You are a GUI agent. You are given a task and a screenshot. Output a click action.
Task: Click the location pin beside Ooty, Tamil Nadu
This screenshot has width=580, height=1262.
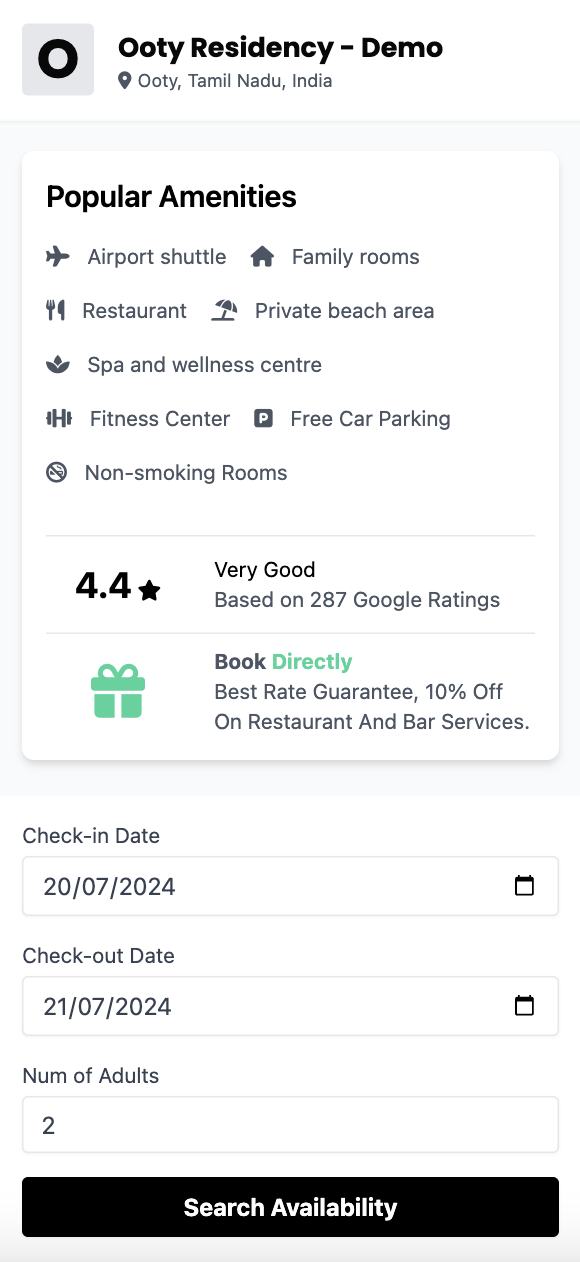pos(125,81)
